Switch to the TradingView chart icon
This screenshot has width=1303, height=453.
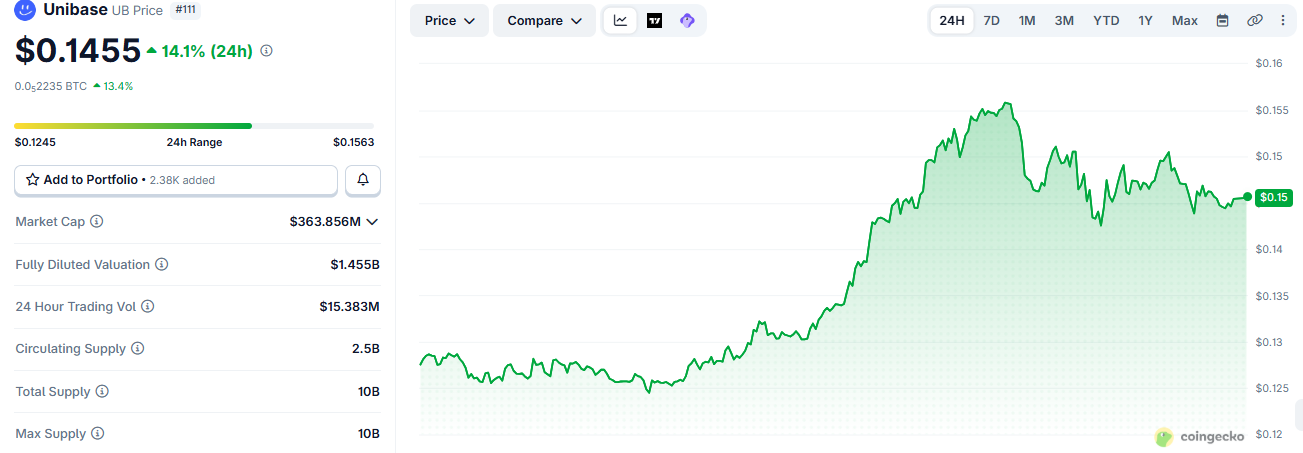coord(654,20)
